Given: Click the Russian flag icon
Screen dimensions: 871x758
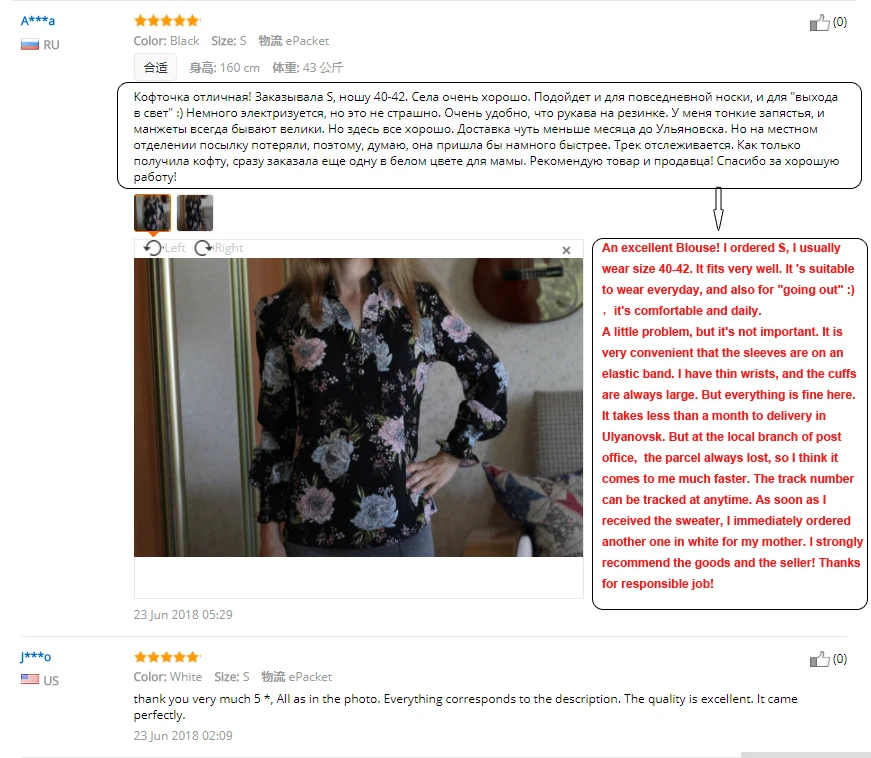Looking at the screenshot, I should [x=30, y=45].
